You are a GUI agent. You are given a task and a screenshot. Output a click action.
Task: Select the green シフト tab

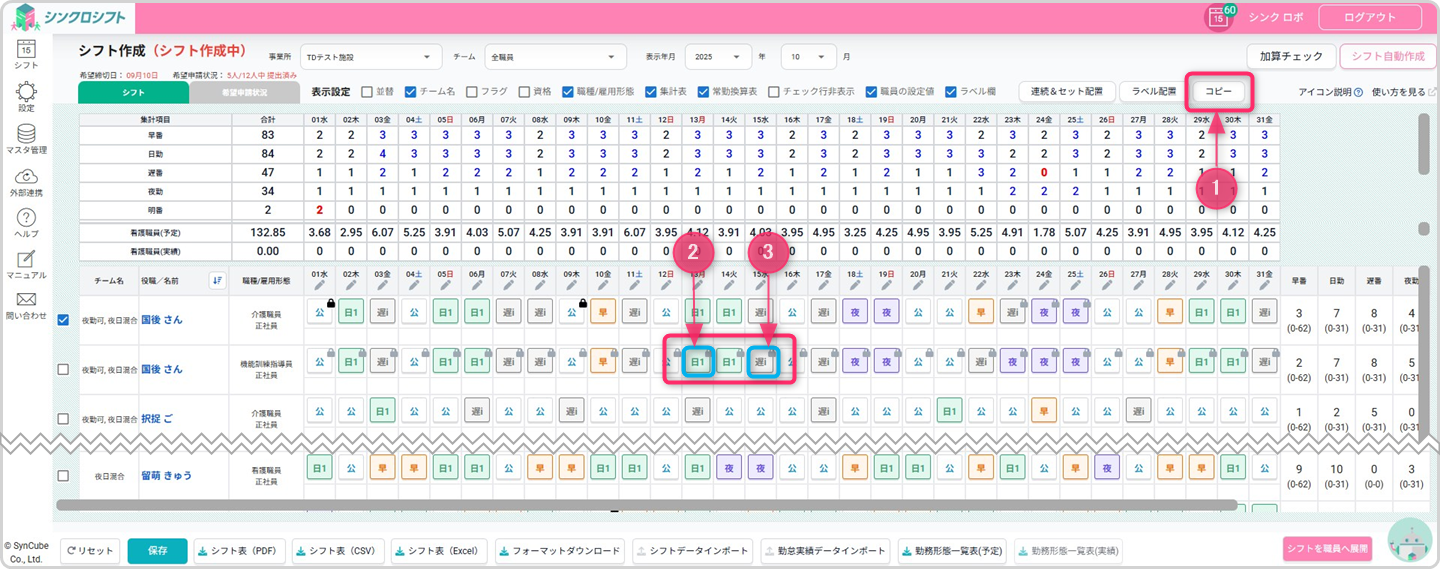coord(133,92)
